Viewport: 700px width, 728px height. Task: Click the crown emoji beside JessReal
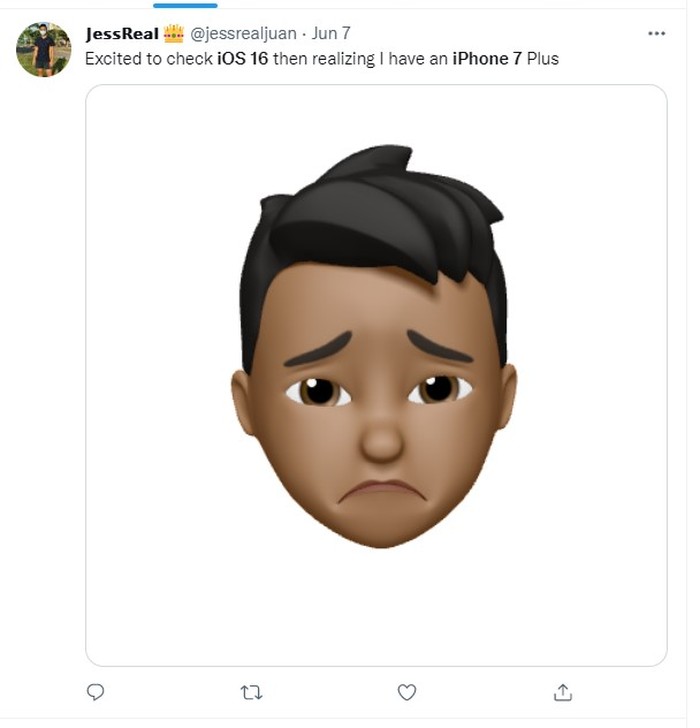coord(174,34)
